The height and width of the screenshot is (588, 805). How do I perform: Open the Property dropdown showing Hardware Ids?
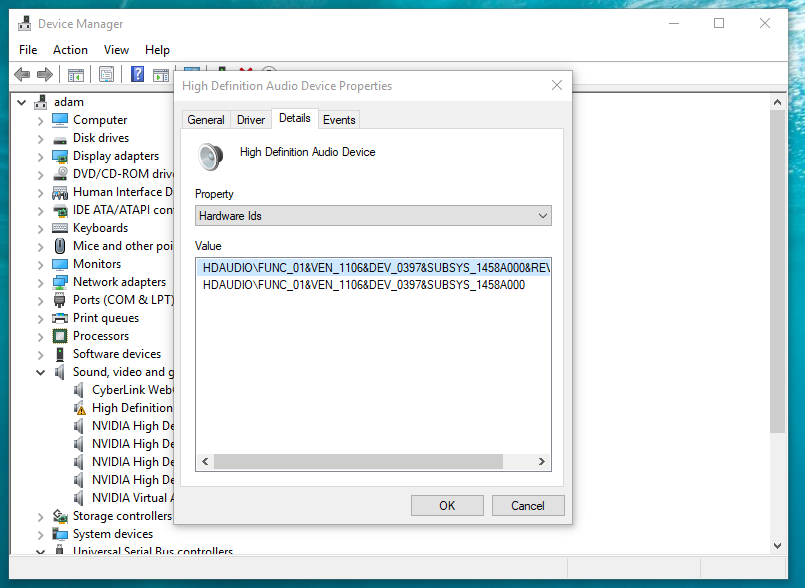click(x=373, y=216)
